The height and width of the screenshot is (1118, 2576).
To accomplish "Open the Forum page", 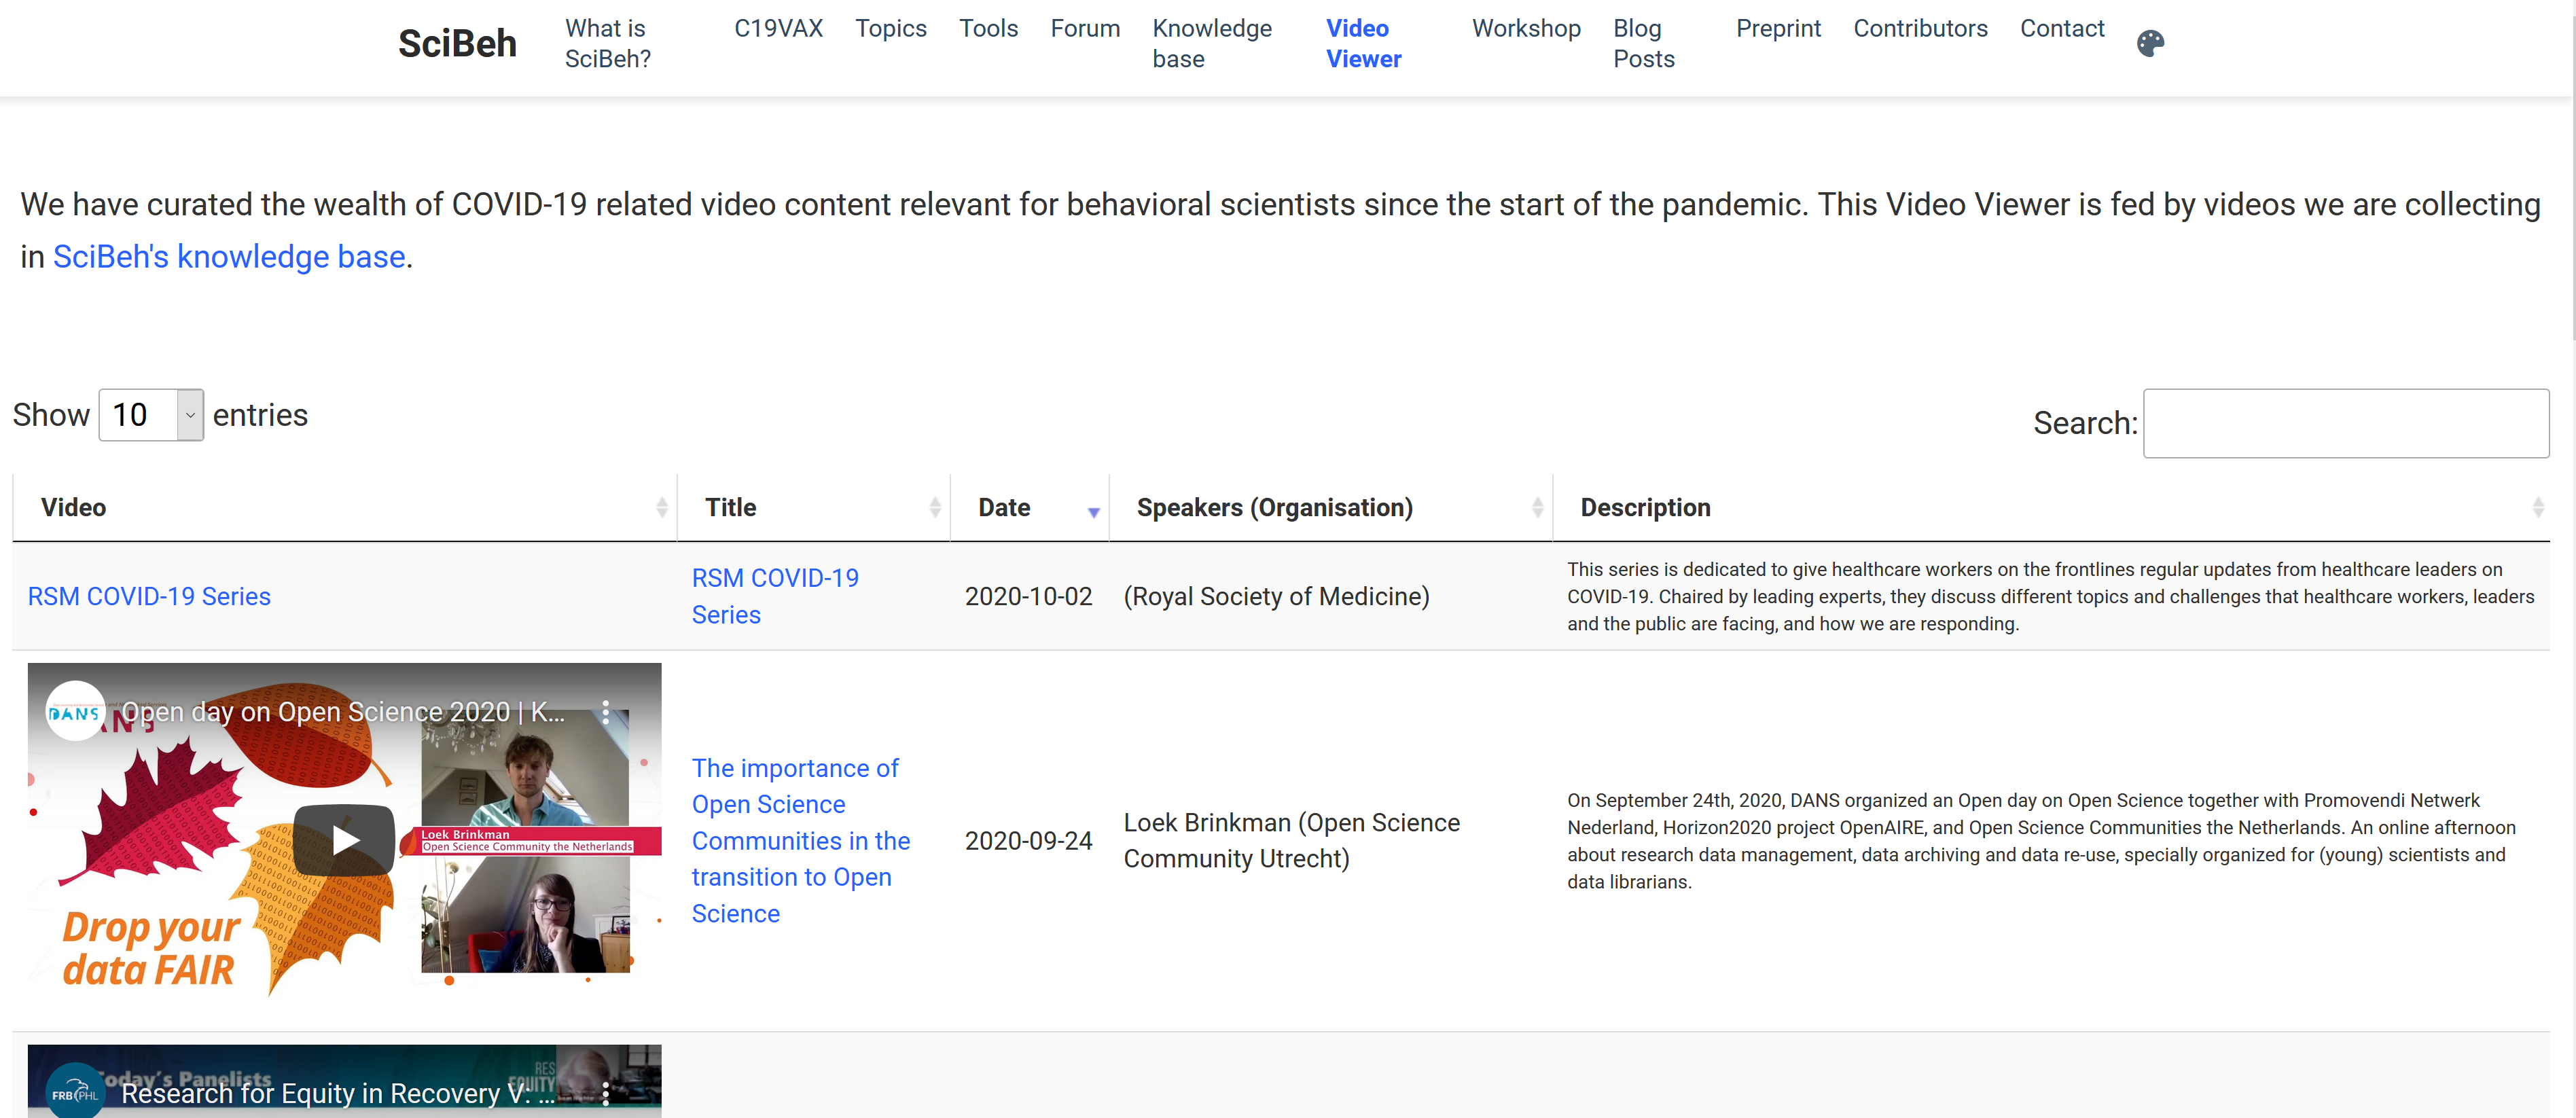I will click(x=1085, y=29).
